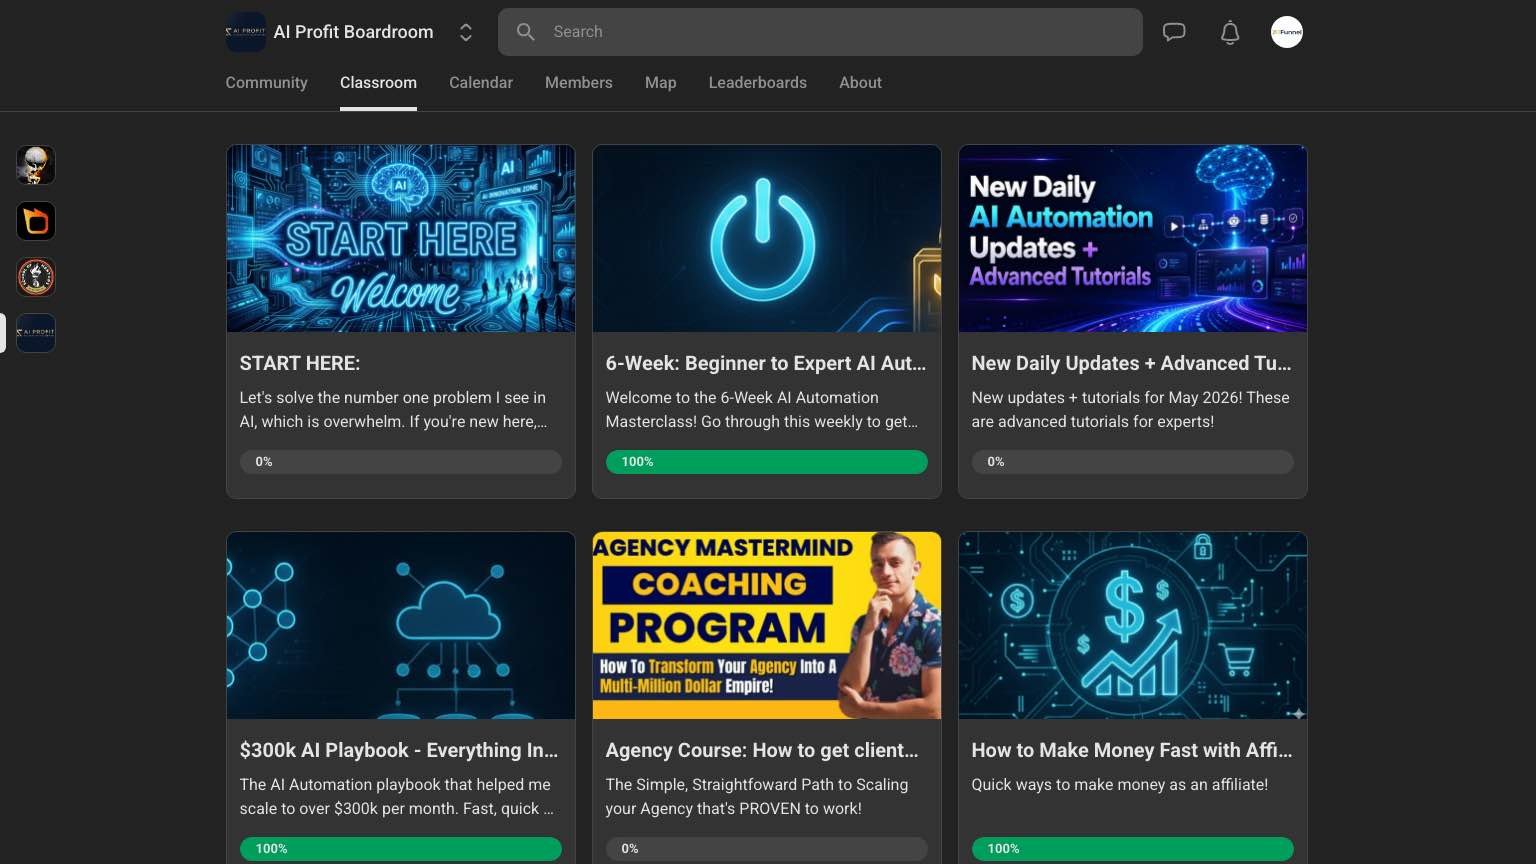The height and width of the screenshot is (864, 1536).
Task: Open the power button course thumbnail
Action: click(767, 238)
